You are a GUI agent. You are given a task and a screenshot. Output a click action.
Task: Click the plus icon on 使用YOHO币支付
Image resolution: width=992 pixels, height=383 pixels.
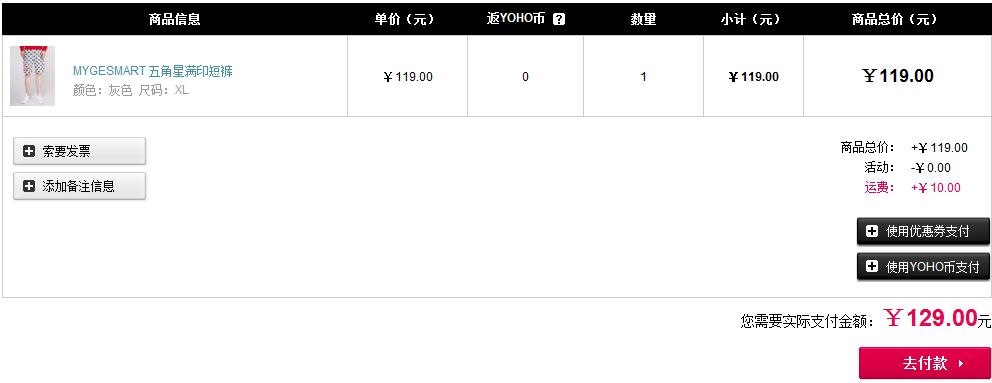[872, 267]
